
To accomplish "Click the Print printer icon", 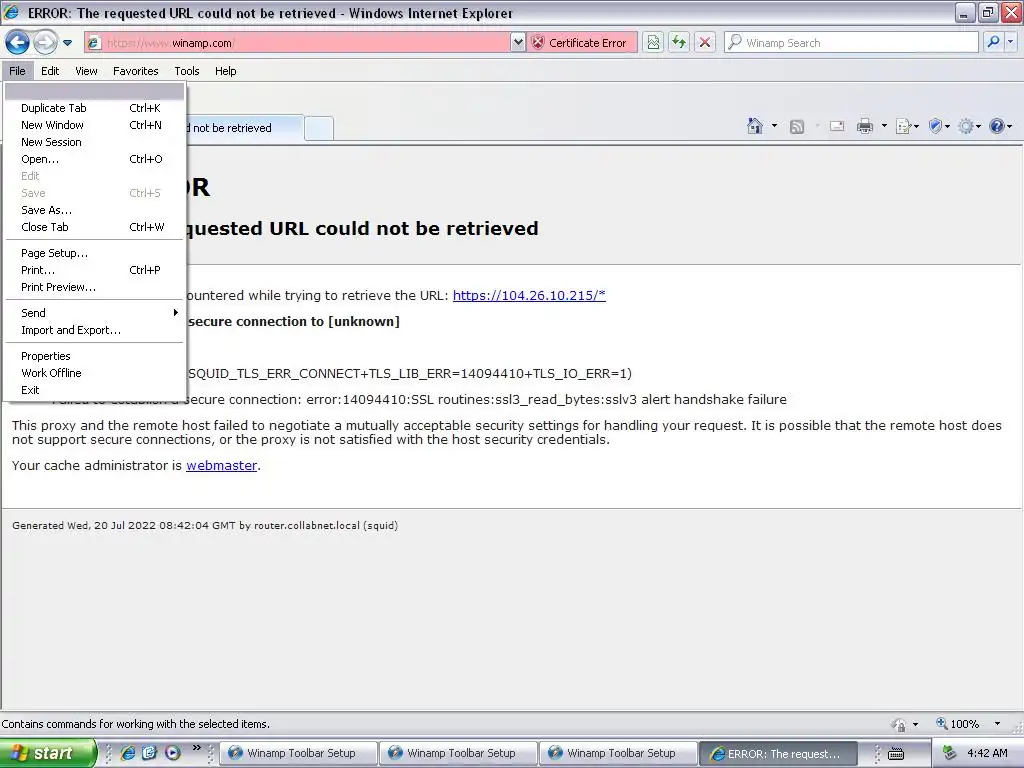I will pos(865,126).
